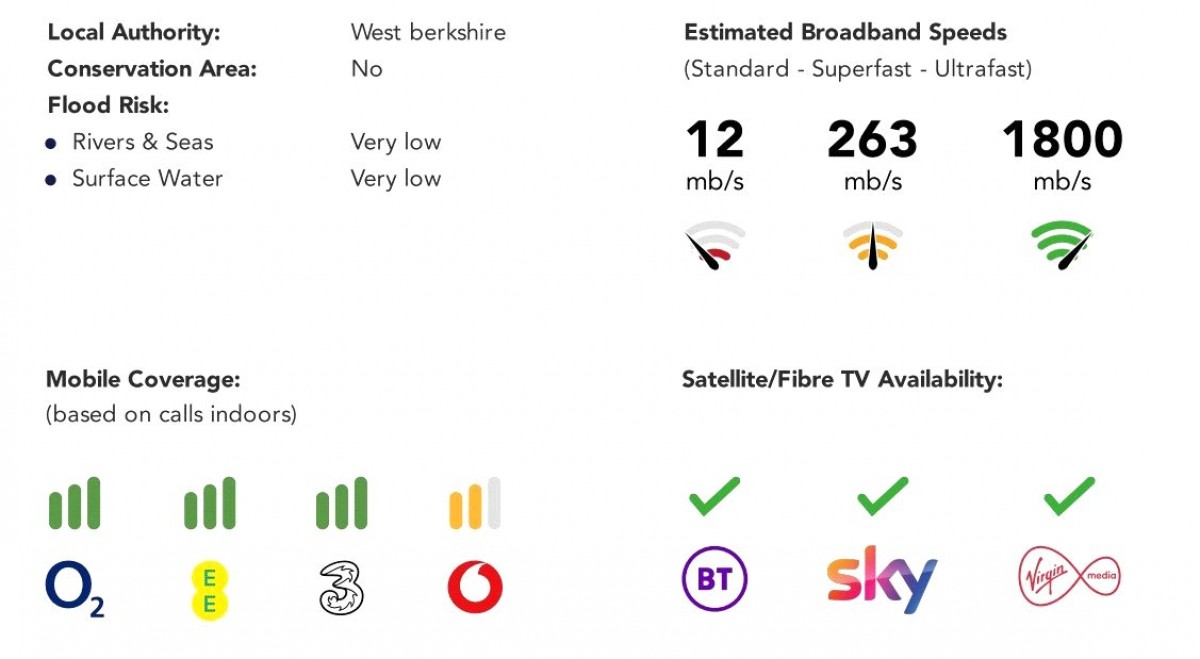Click the Mobile Coverage heading
This screenshot has width=1200, height=659.
(143, 380)
